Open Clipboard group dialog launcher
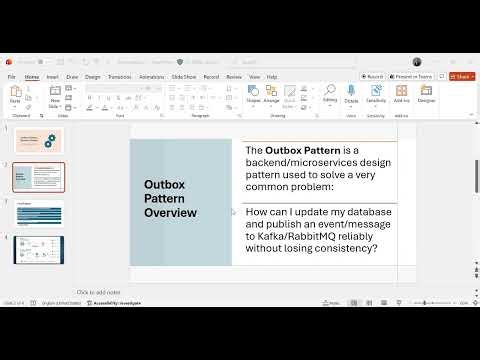Image resolution: width=480 pixels, height=360 pixels. click(x=42, y=116)
